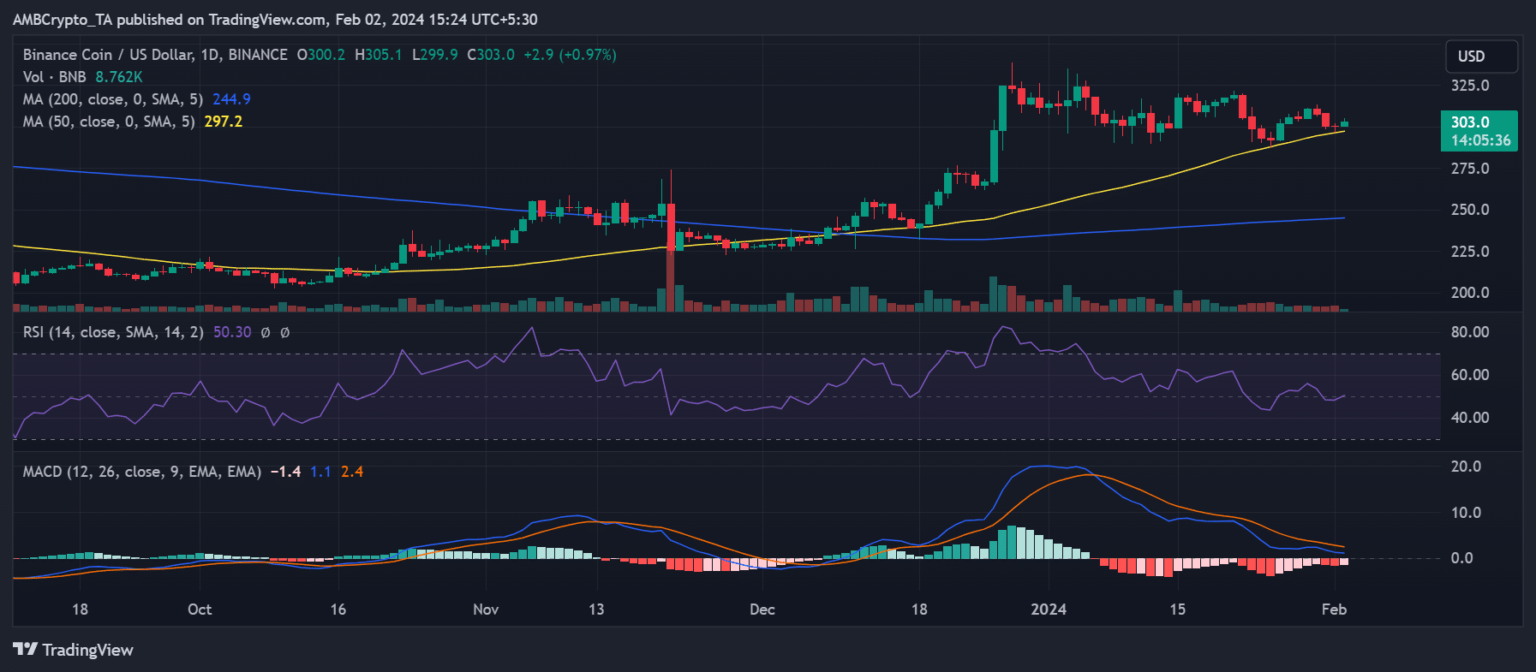This screenshot has width=1536, height=672.
Task: Click the Dec label on time axis
Action: click(763, 609)
